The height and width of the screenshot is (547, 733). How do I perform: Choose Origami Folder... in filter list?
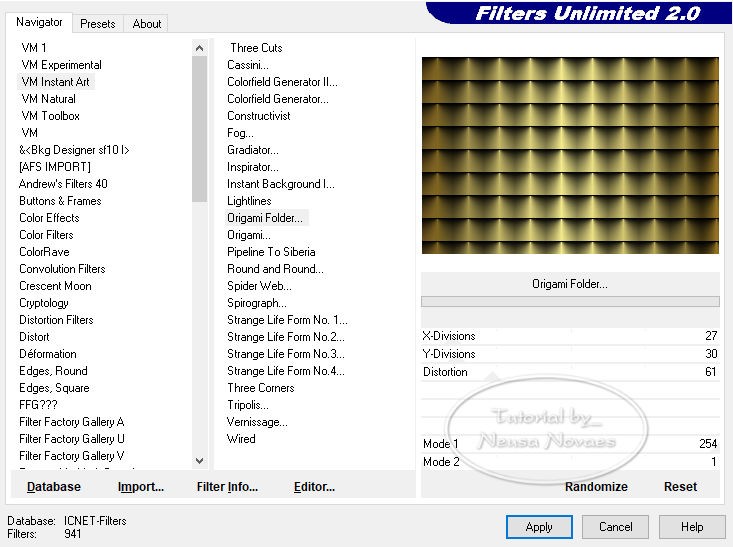point(266,218)
